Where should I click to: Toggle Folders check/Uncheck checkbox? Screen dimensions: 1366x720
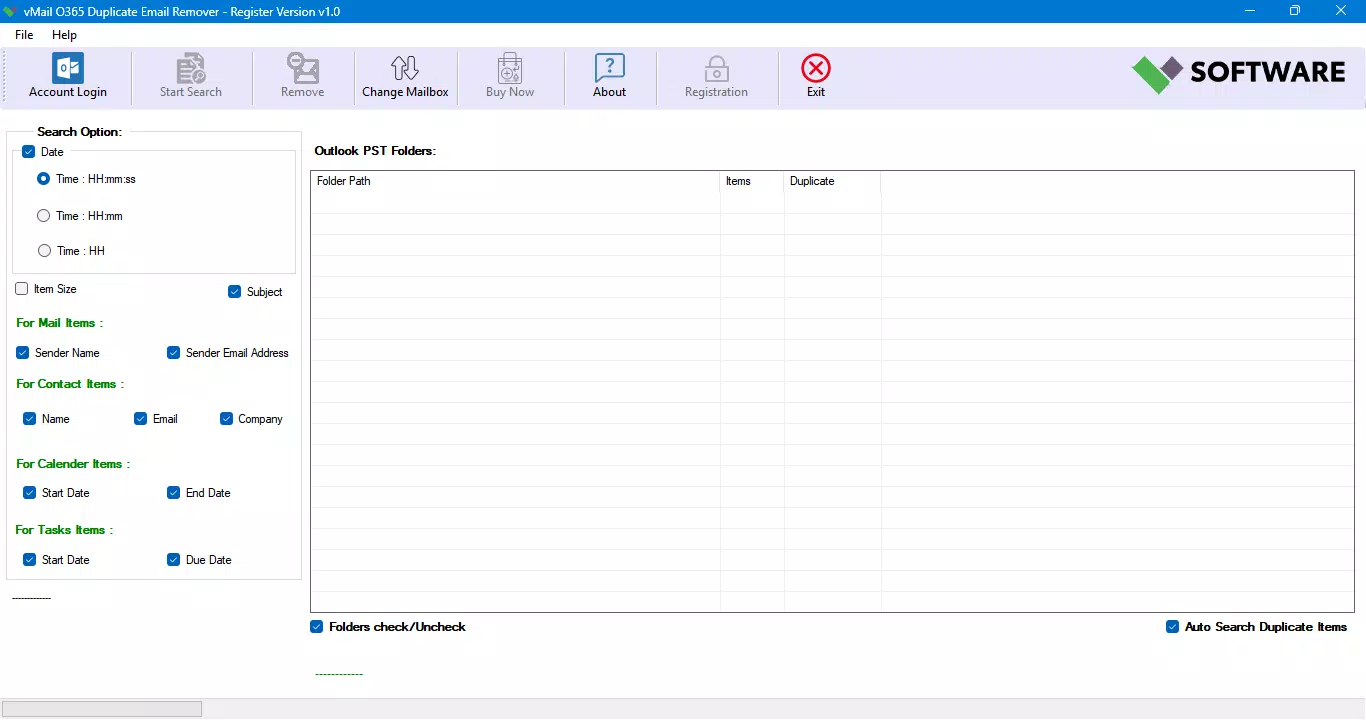(317, 627)
